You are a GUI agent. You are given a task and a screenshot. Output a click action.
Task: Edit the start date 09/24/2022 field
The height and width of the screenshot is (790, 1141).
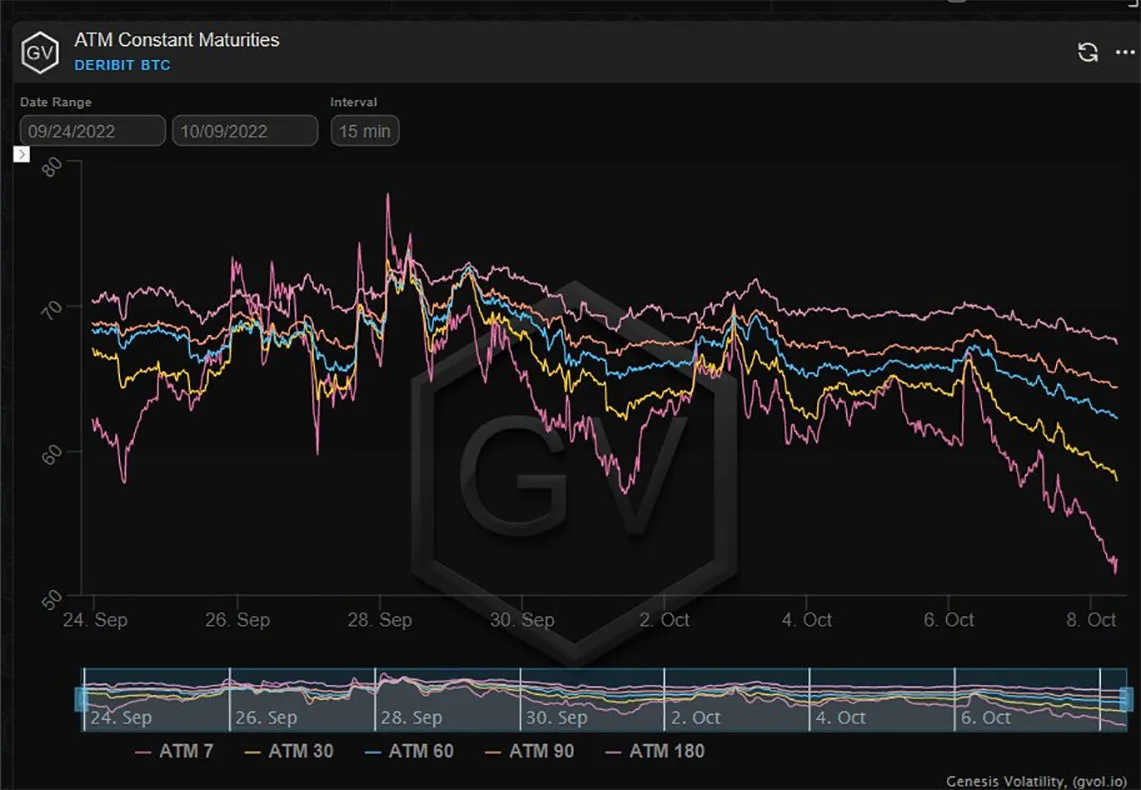pyautogui.click(x=92, y=131)
